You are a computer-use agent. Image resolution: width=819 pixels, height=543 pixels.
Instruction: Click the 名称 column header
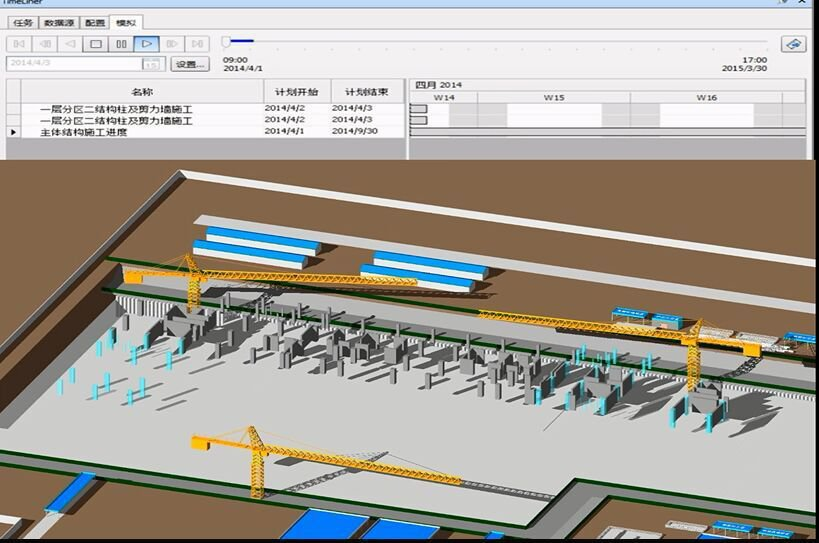(x=142, y=91)
